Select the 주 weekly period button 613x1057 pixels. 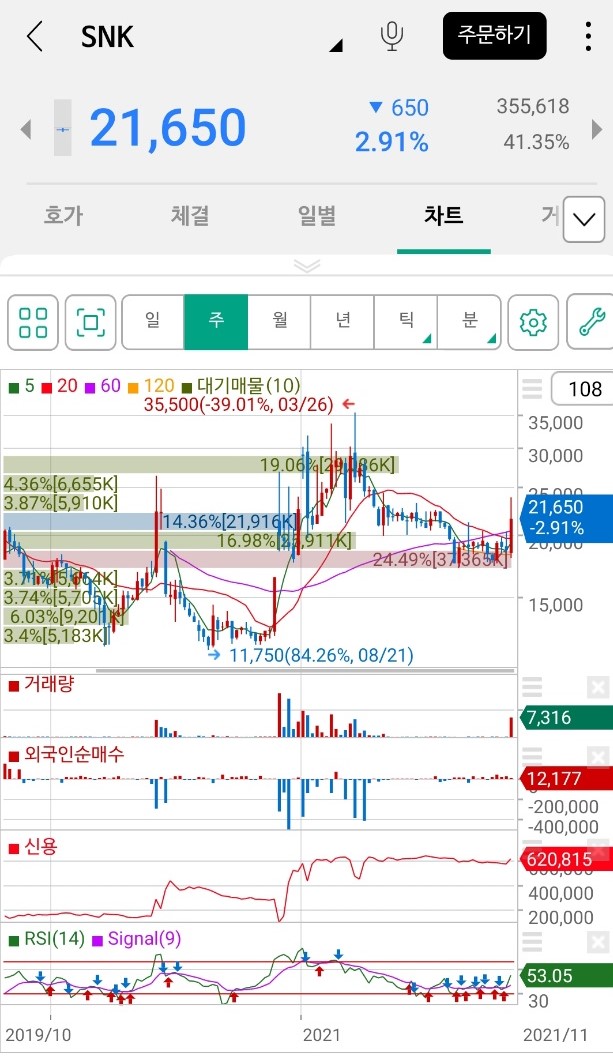(x=216, y=322)
